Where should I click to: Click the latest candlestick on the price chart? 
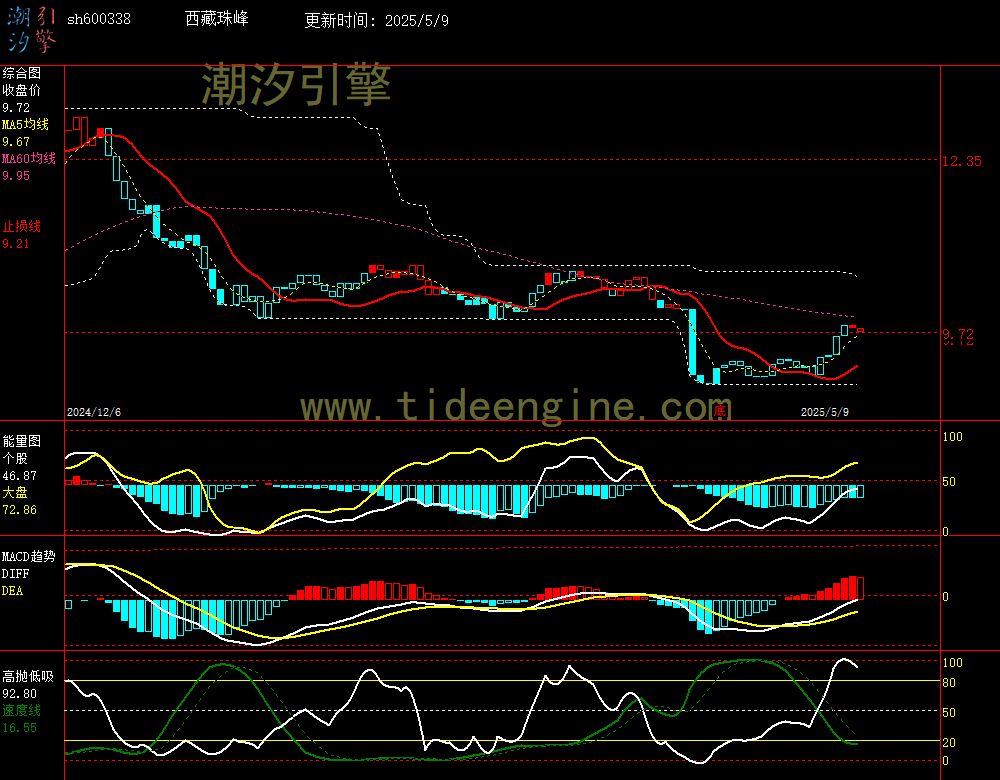(x=860, y=330)
